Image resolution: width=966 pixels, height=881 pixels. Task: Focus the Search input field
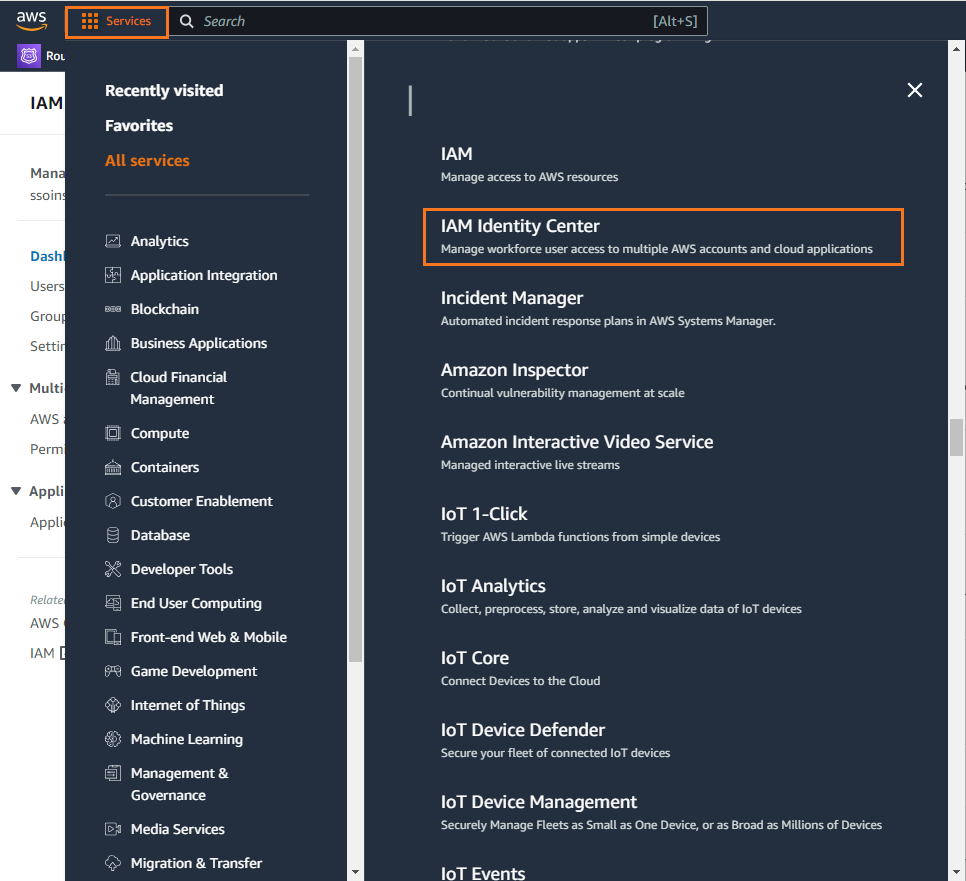point(437,22)
